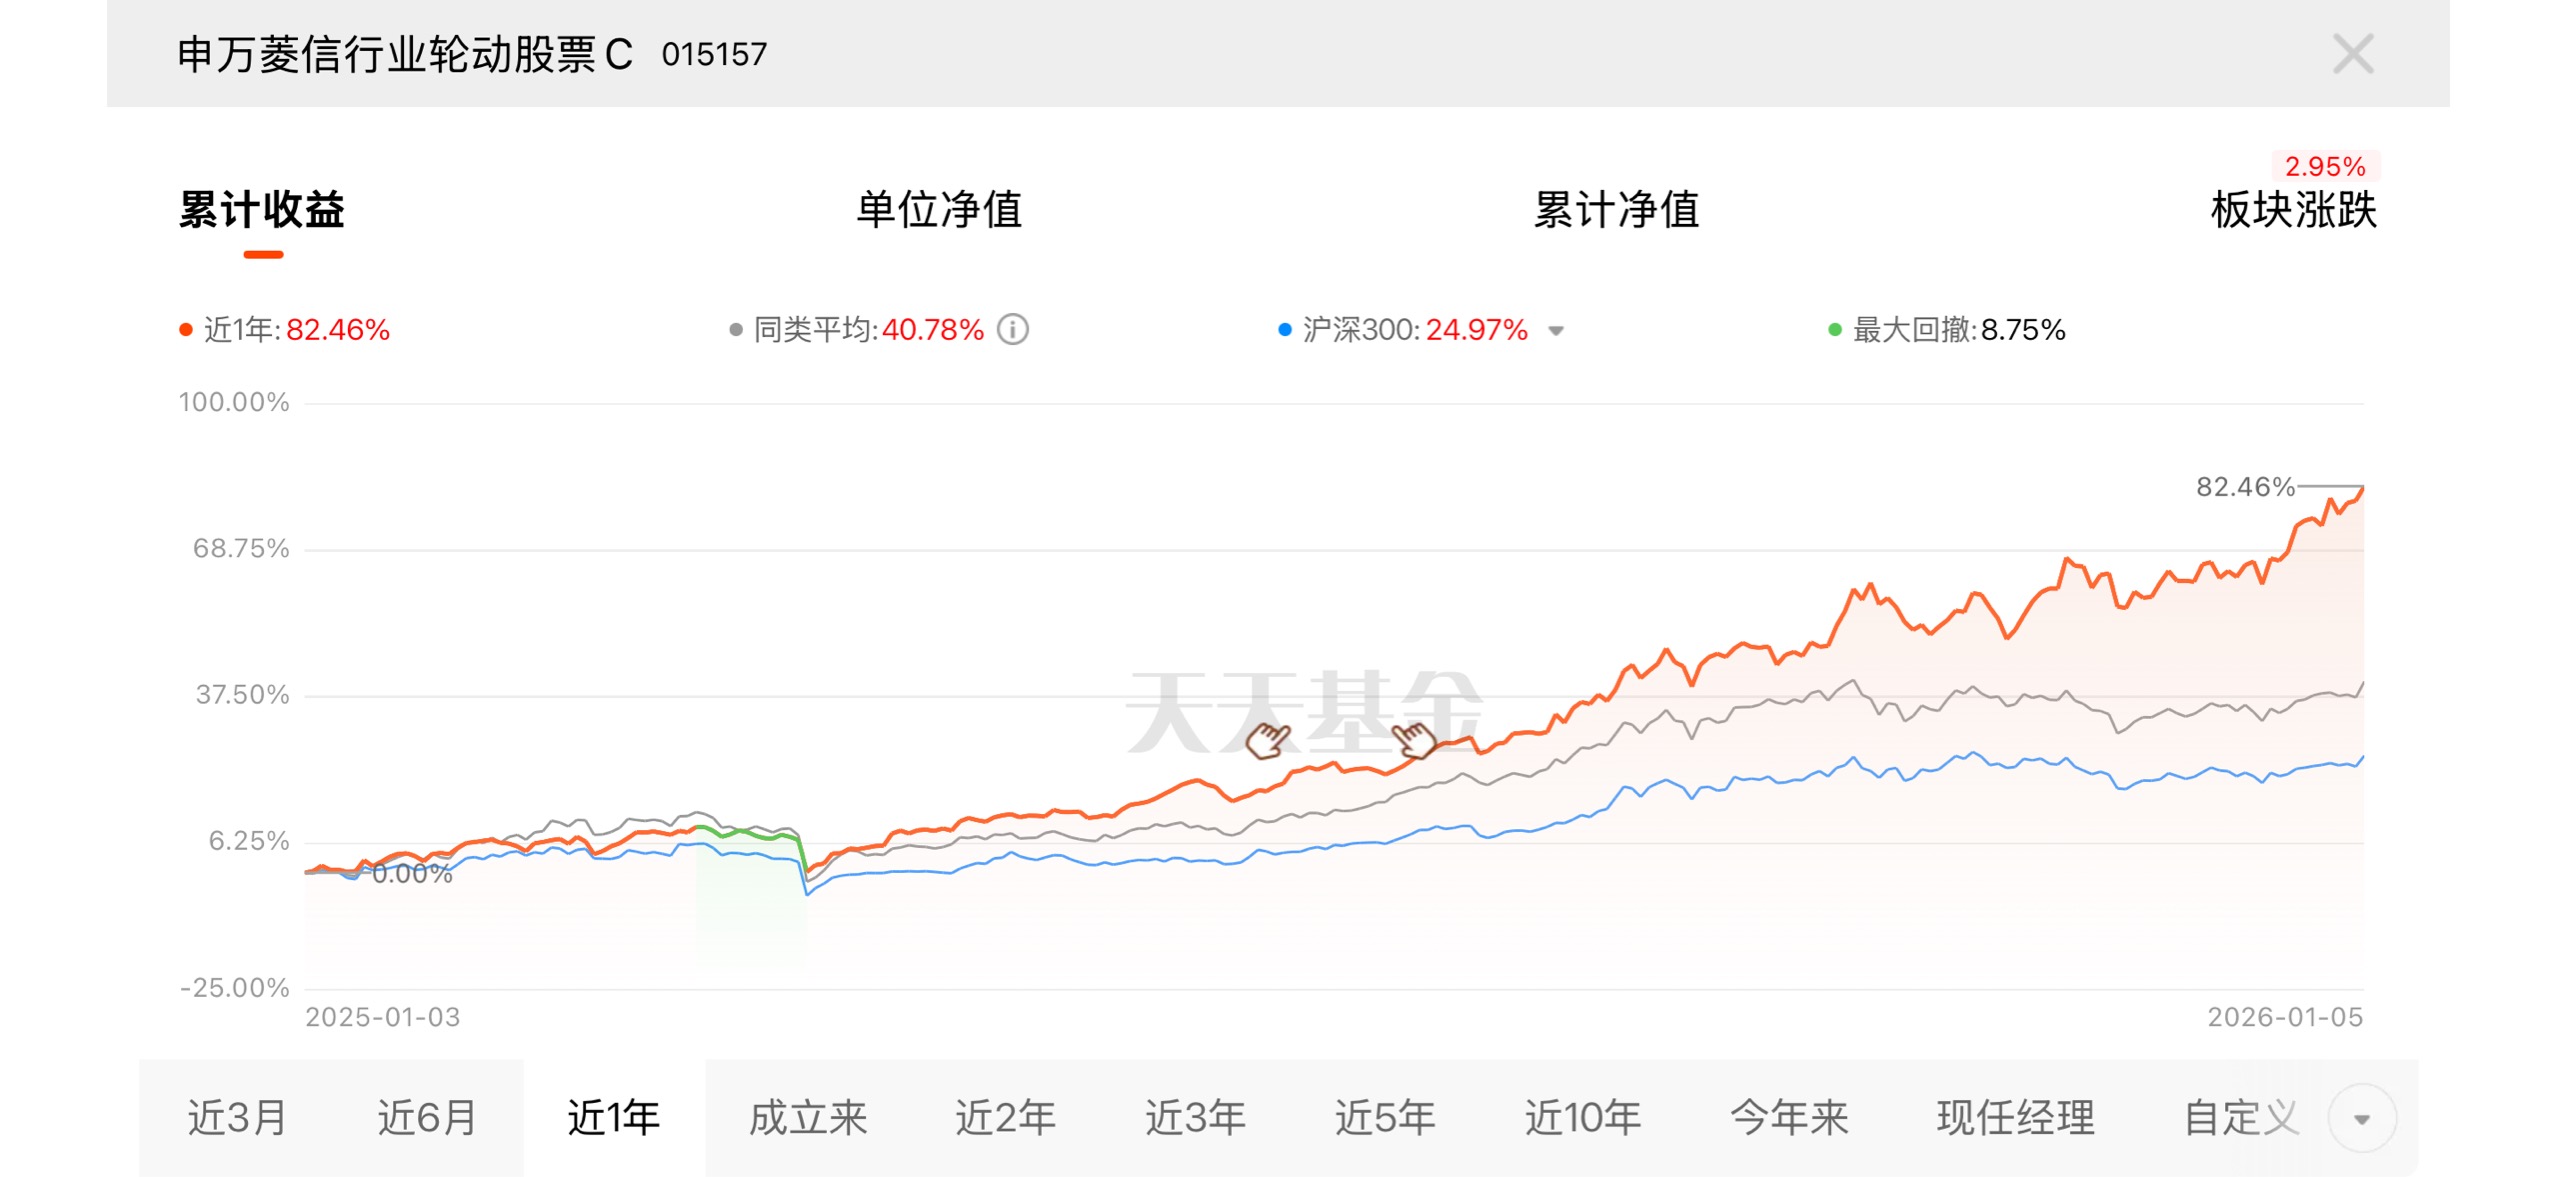Click the info icon beside 同类平均
This screenshot has width=2558, height=1177.
[x=1013, y=329]
